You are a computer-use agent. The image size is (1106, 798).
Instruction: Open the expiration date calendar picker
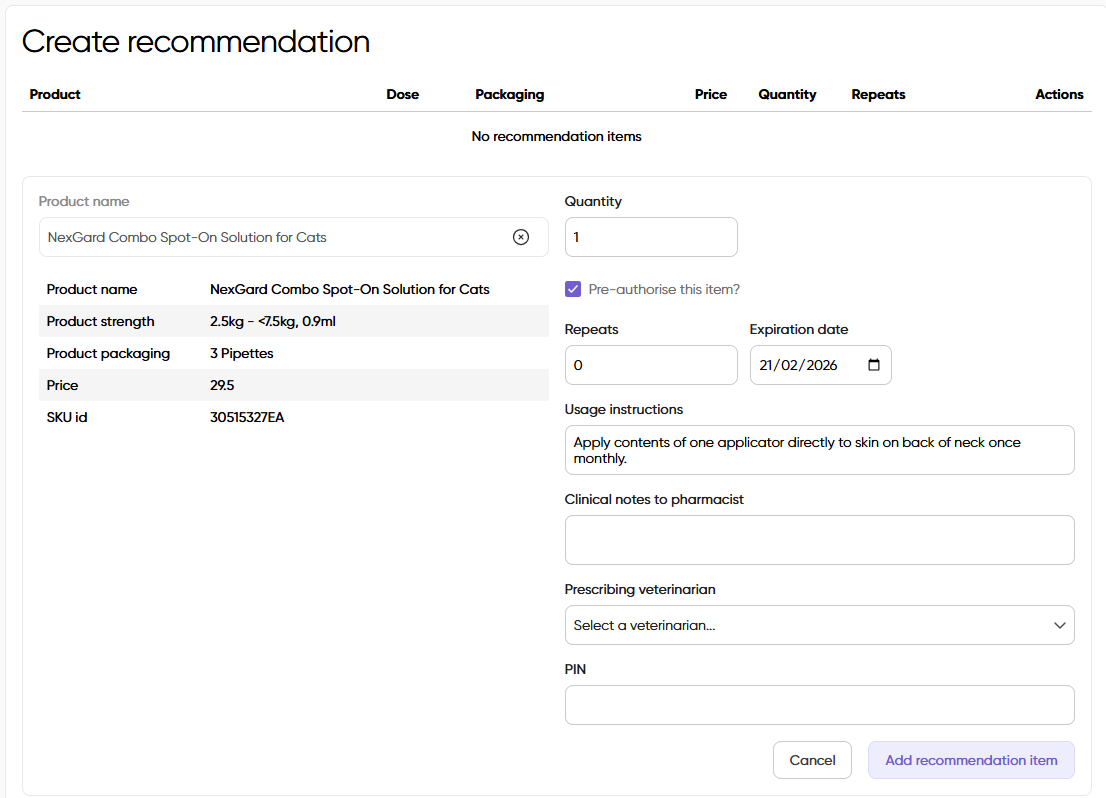tap(874, 365)
